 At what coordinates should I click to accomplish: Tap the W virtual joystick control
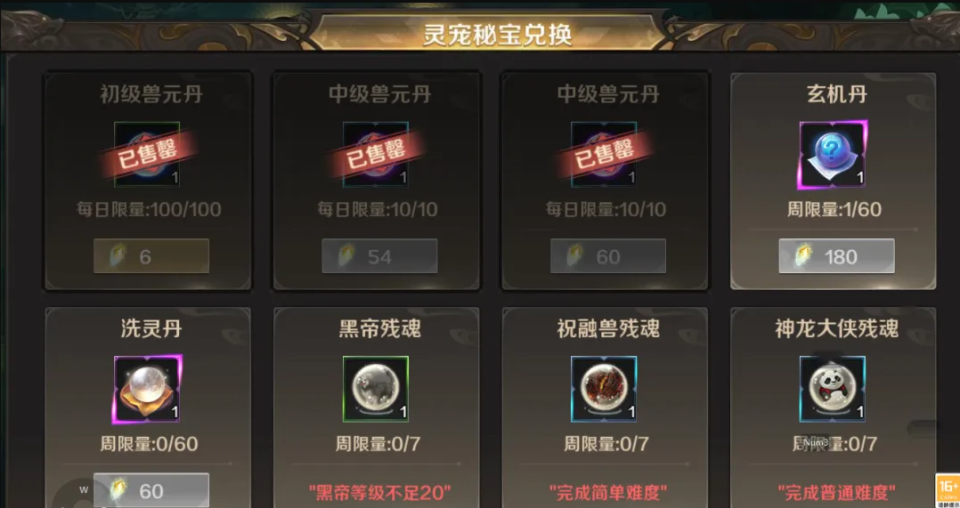(84, 490)
